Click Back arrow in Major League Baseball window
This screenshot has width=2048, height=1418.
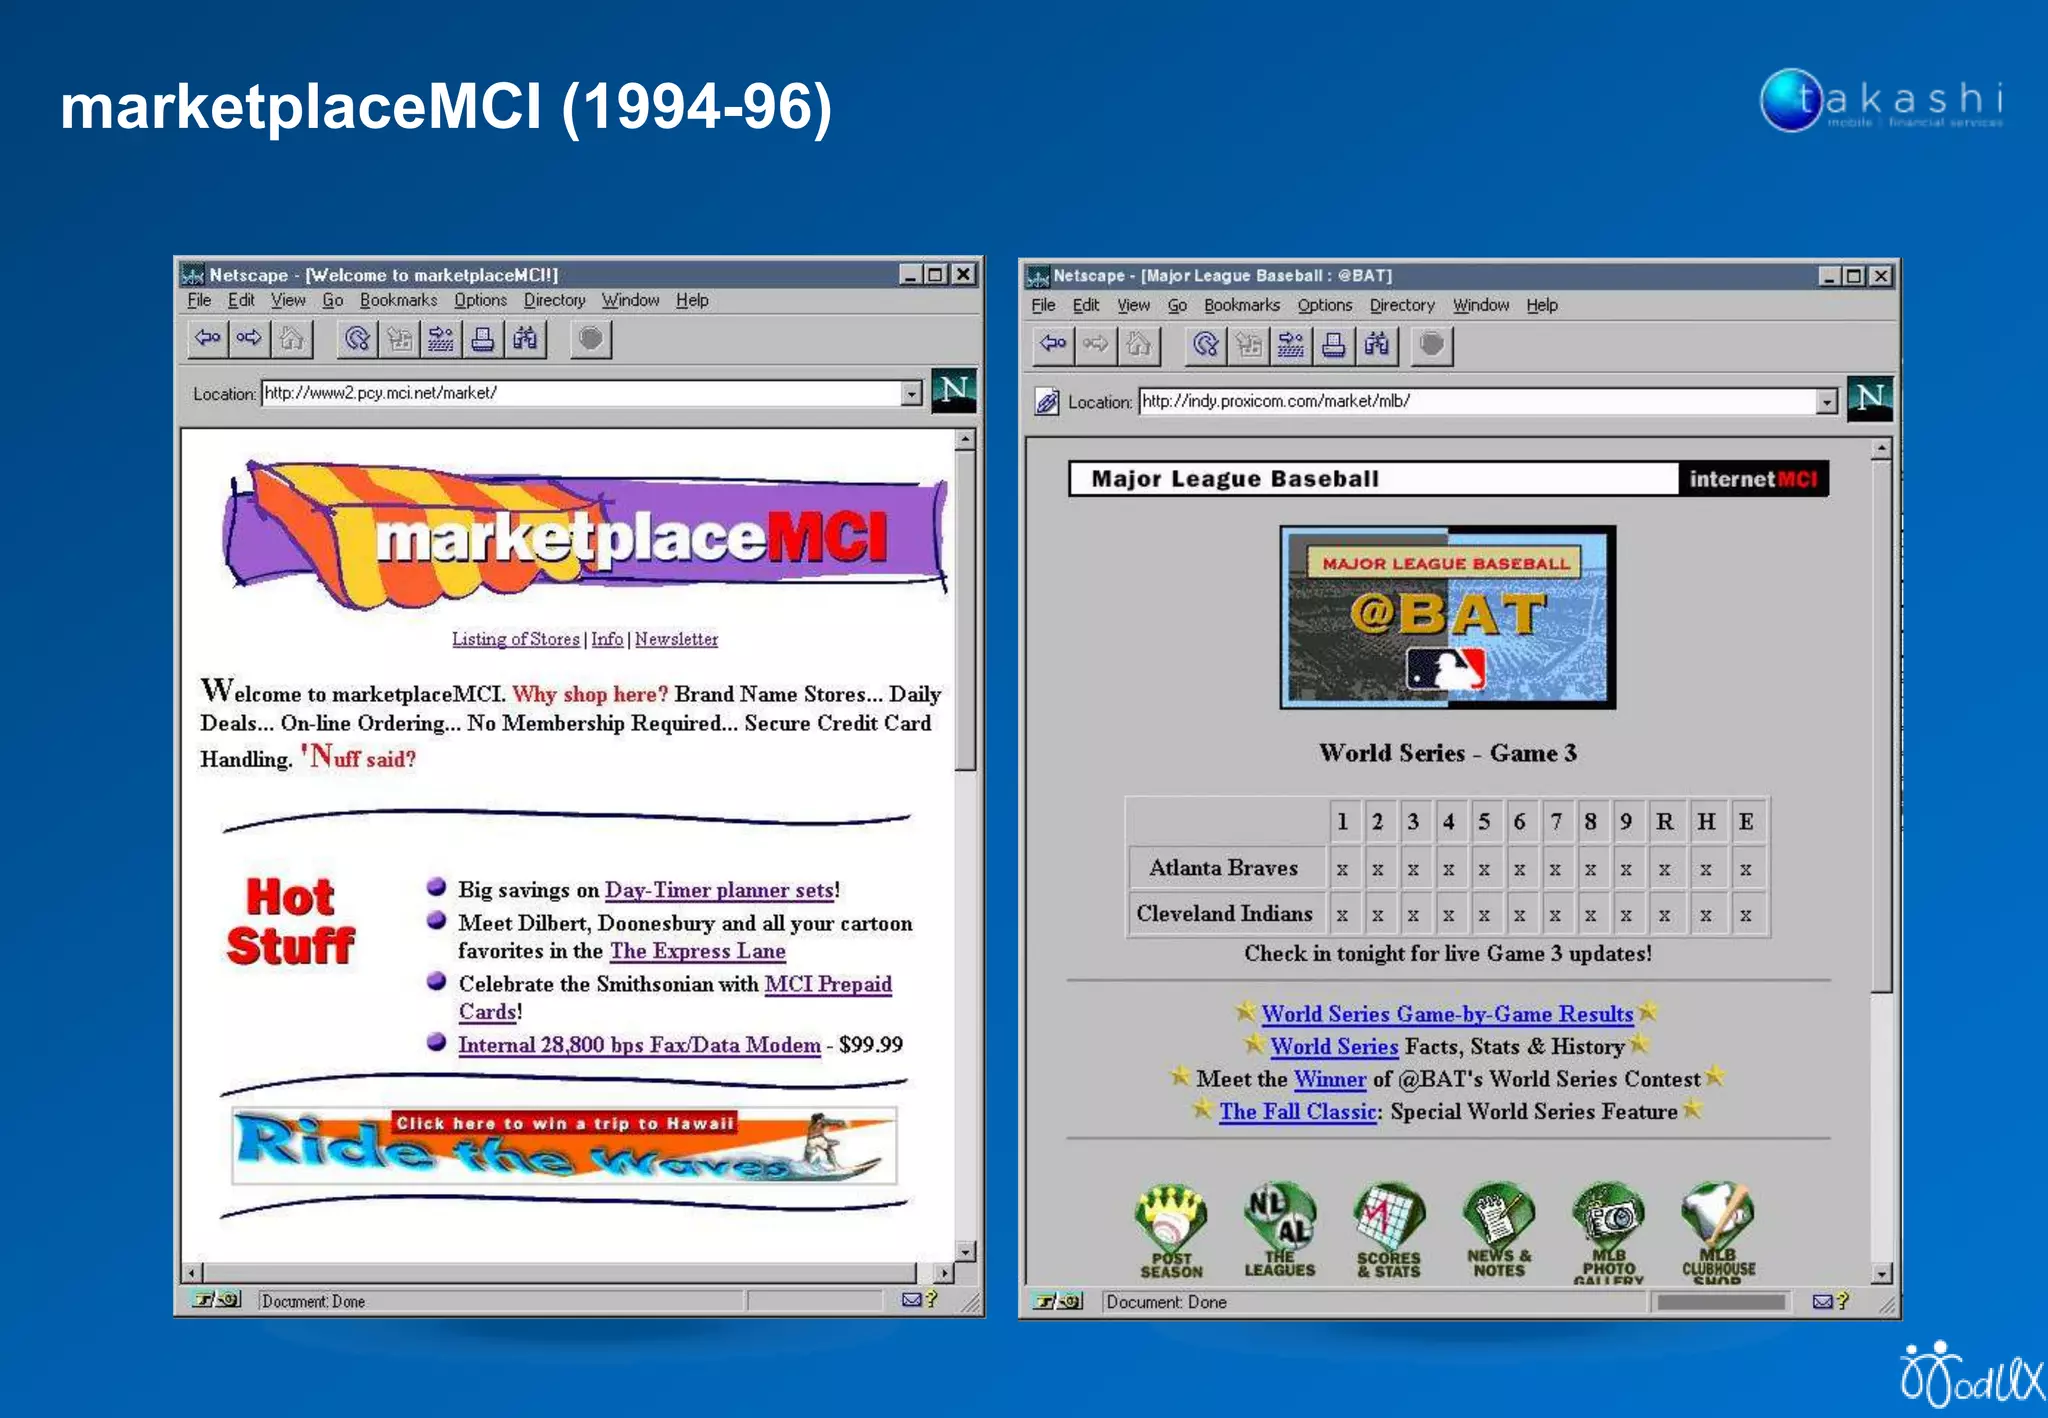(x=1052, y=345)
